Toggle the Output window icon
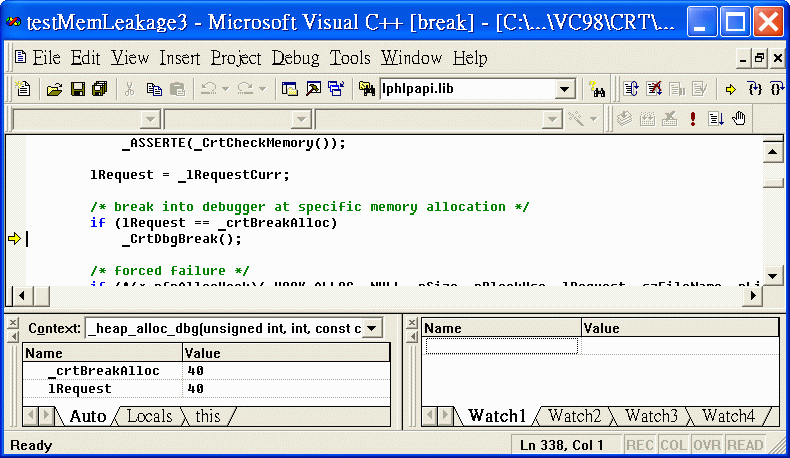 [x=313, y=90]
